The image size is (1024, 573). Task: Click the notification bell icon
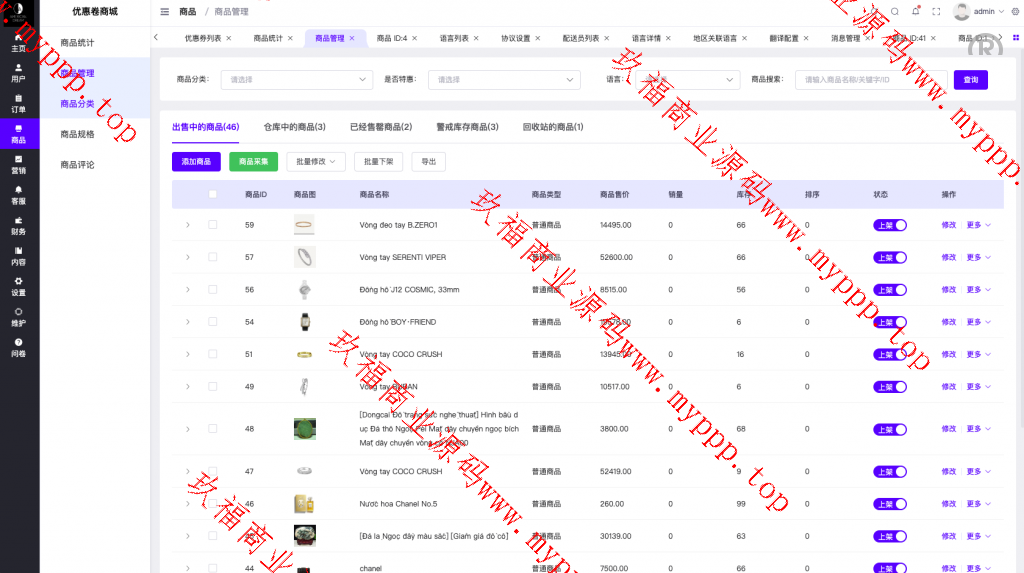coord(915,12)
